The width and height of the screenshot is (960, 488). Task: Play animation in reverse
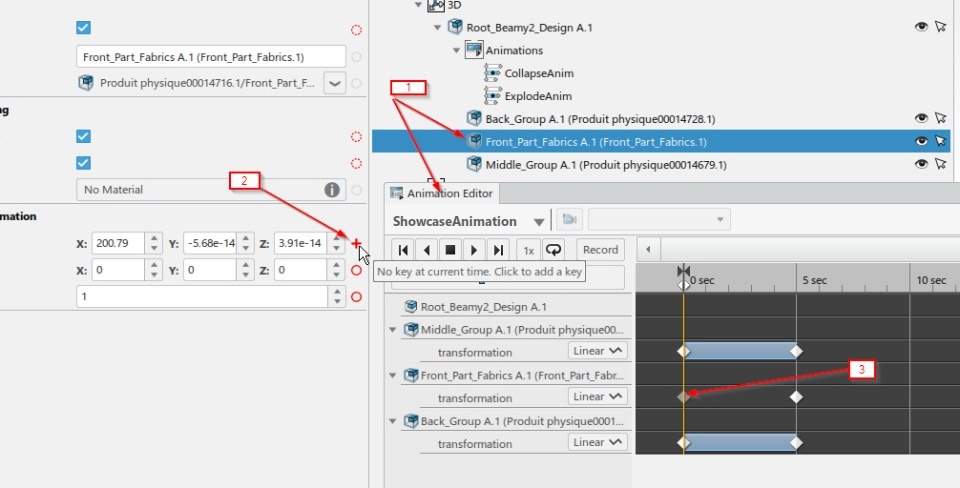427,250
